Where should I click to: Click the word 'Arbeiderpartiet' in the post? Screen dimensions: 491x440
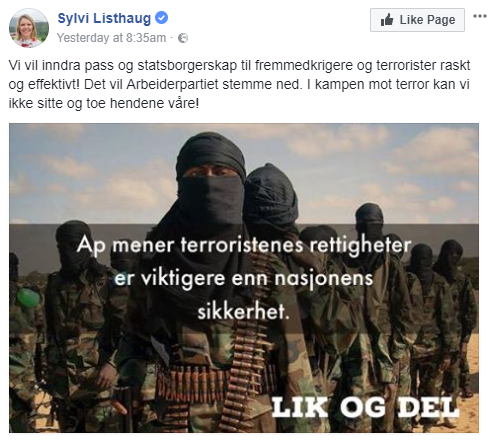[x=172, y=84]
